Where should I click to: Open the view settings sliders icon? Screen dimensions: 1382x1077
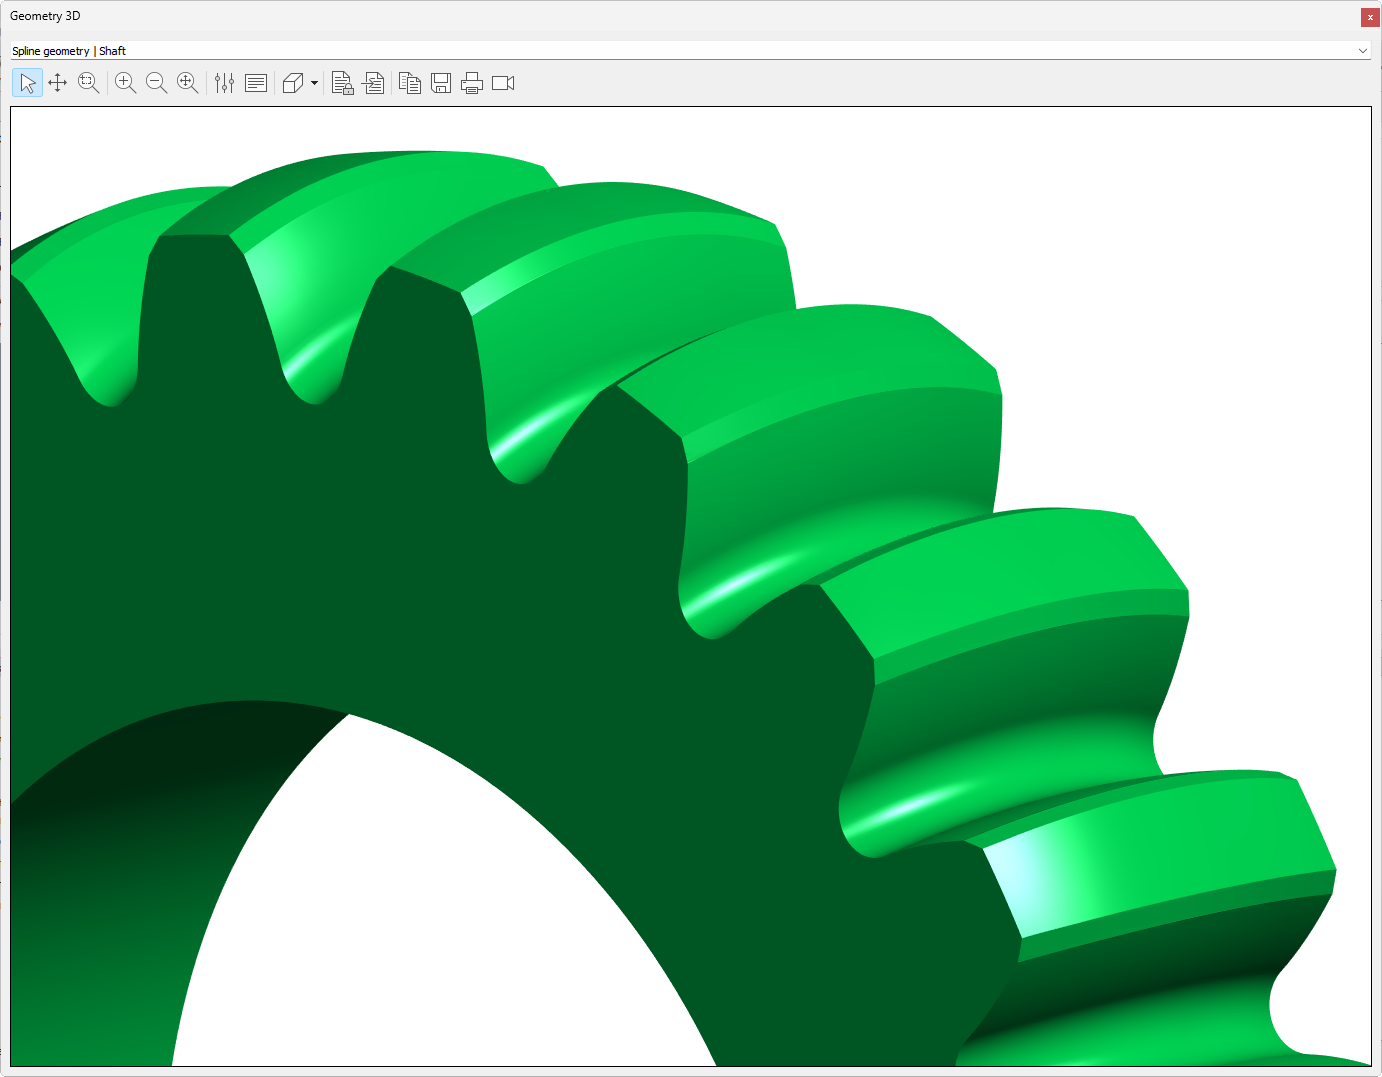[224, 83]
